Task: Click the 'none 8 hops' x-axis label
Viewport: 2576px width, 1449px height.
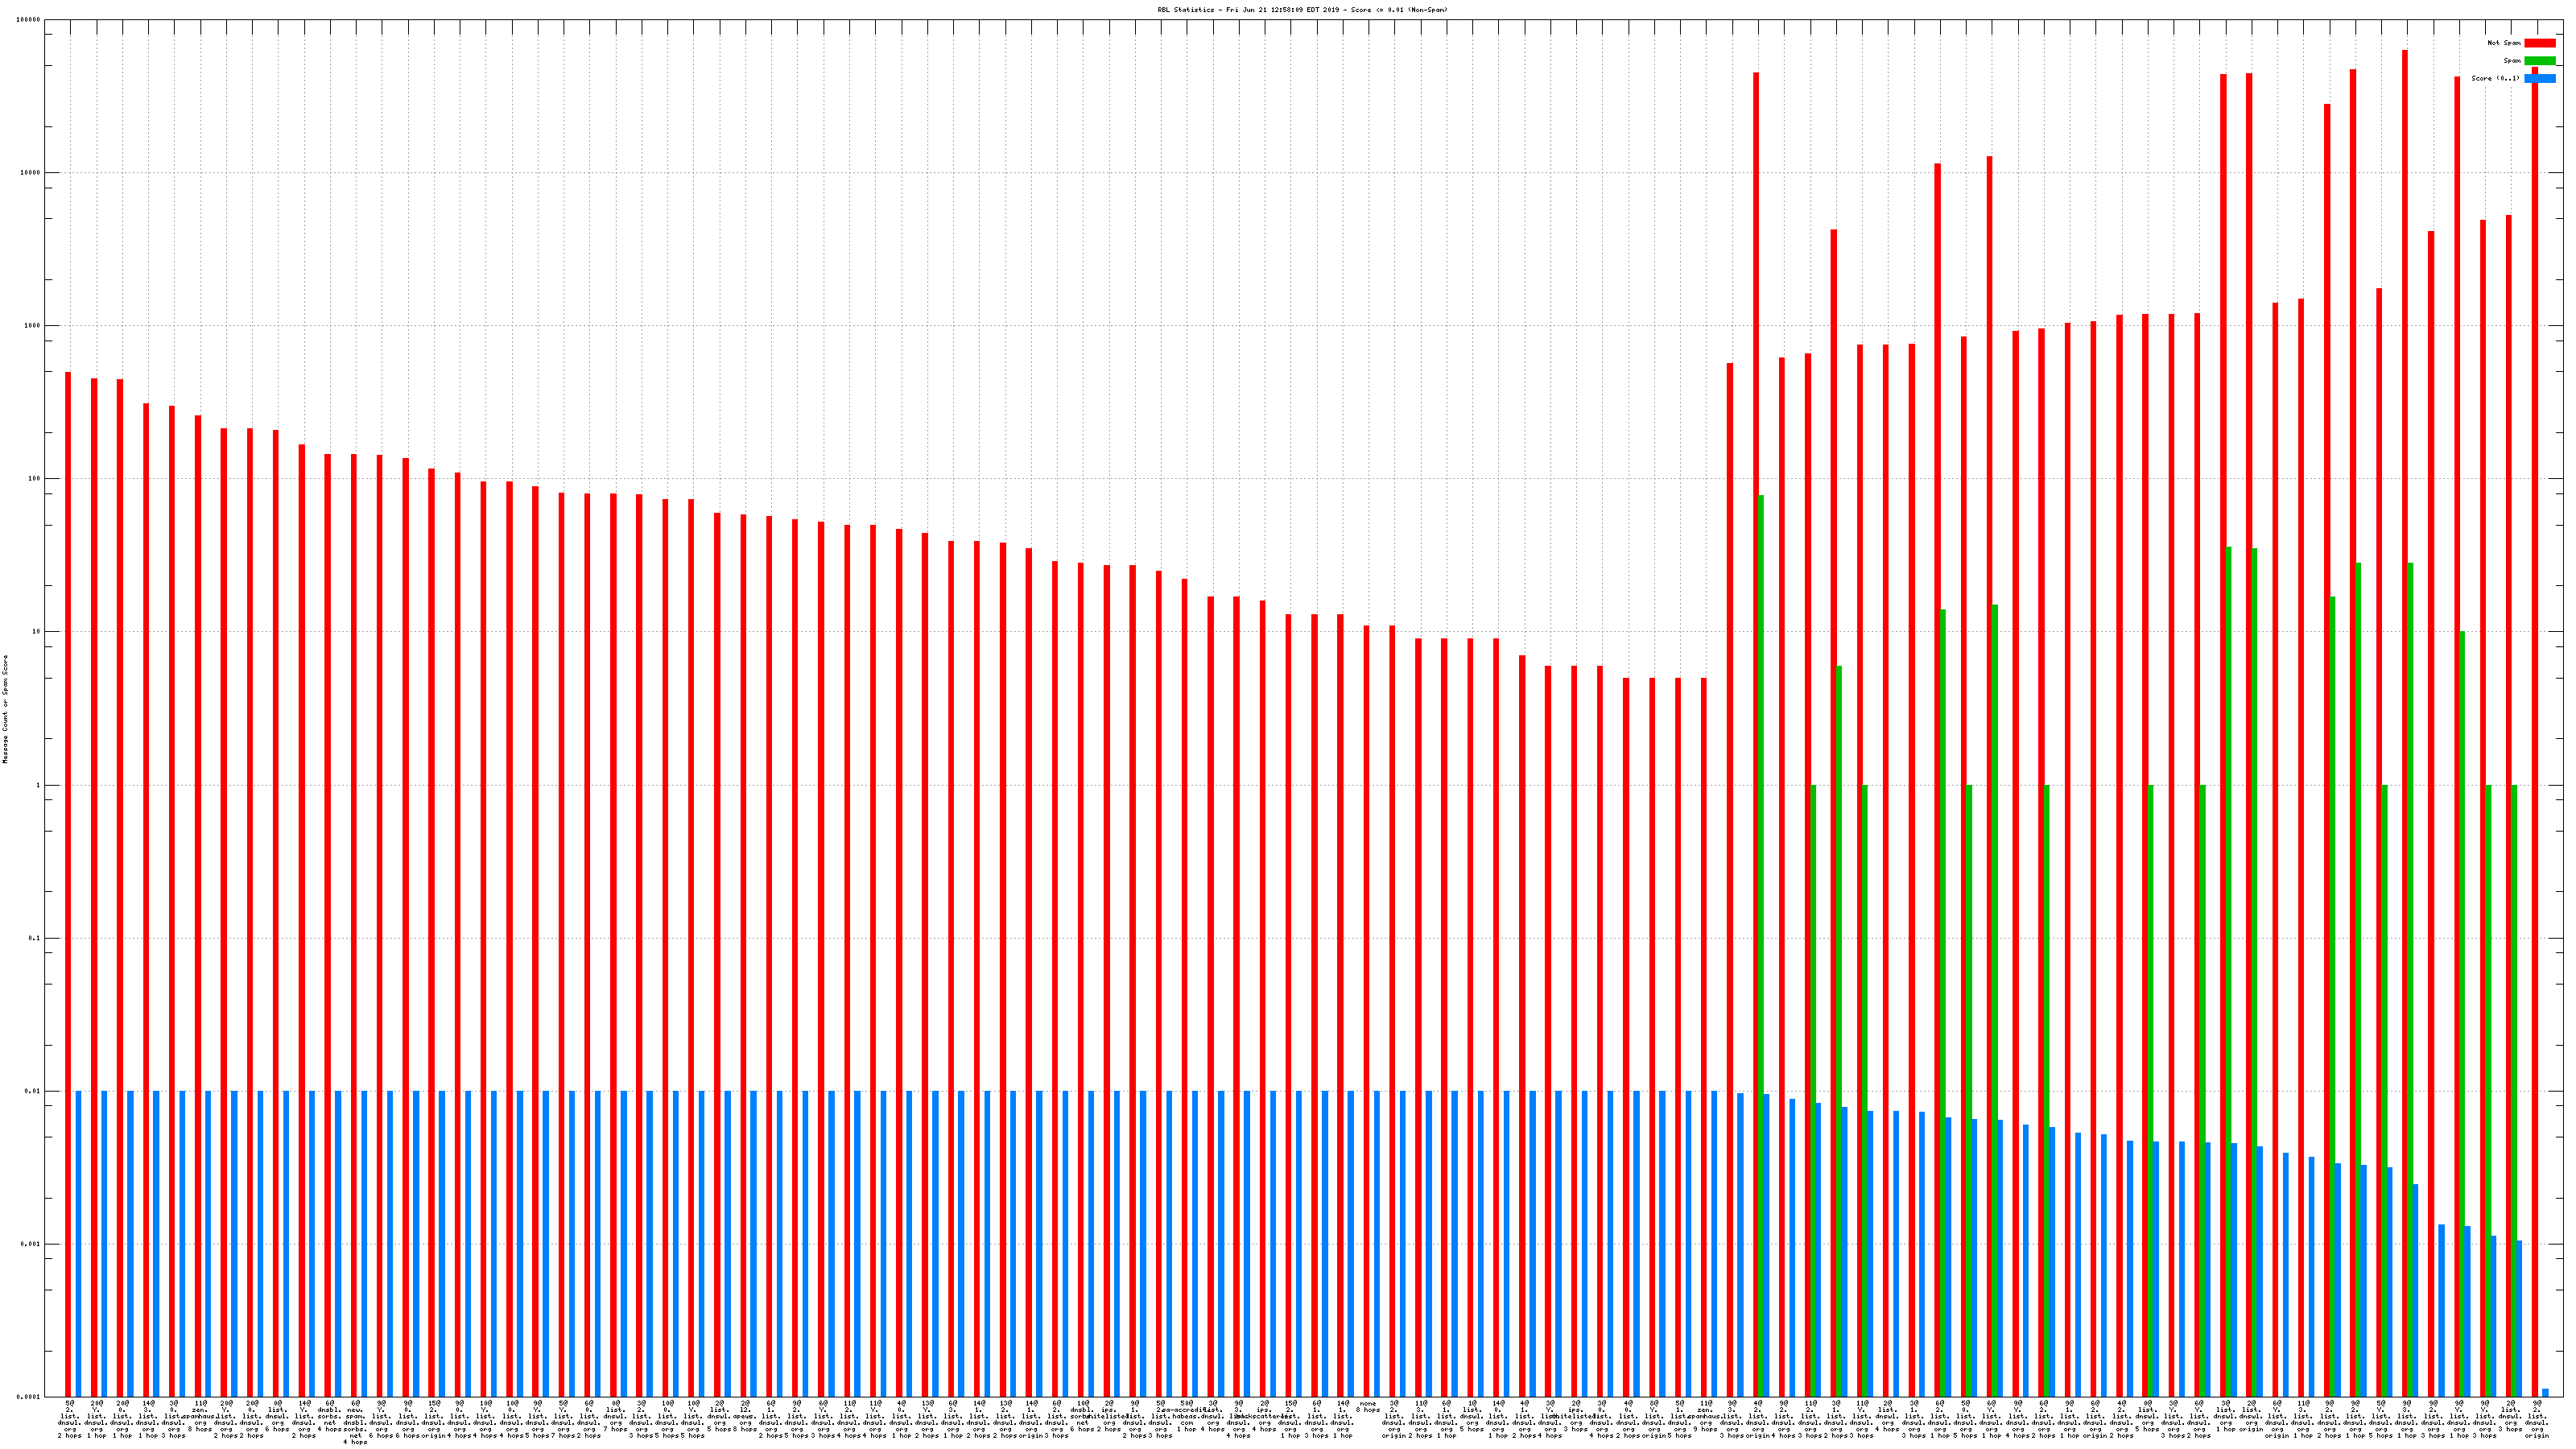Action: [x=1367, y=1406]
